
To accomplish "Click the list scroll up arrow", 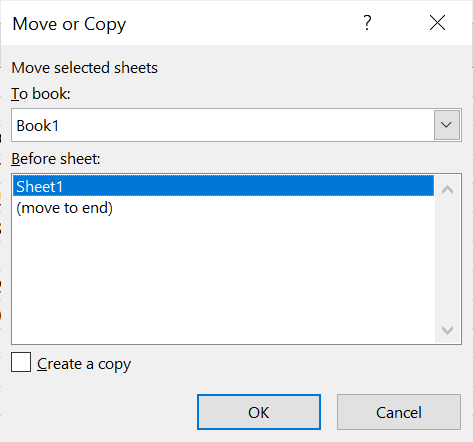I will (447, 190).
